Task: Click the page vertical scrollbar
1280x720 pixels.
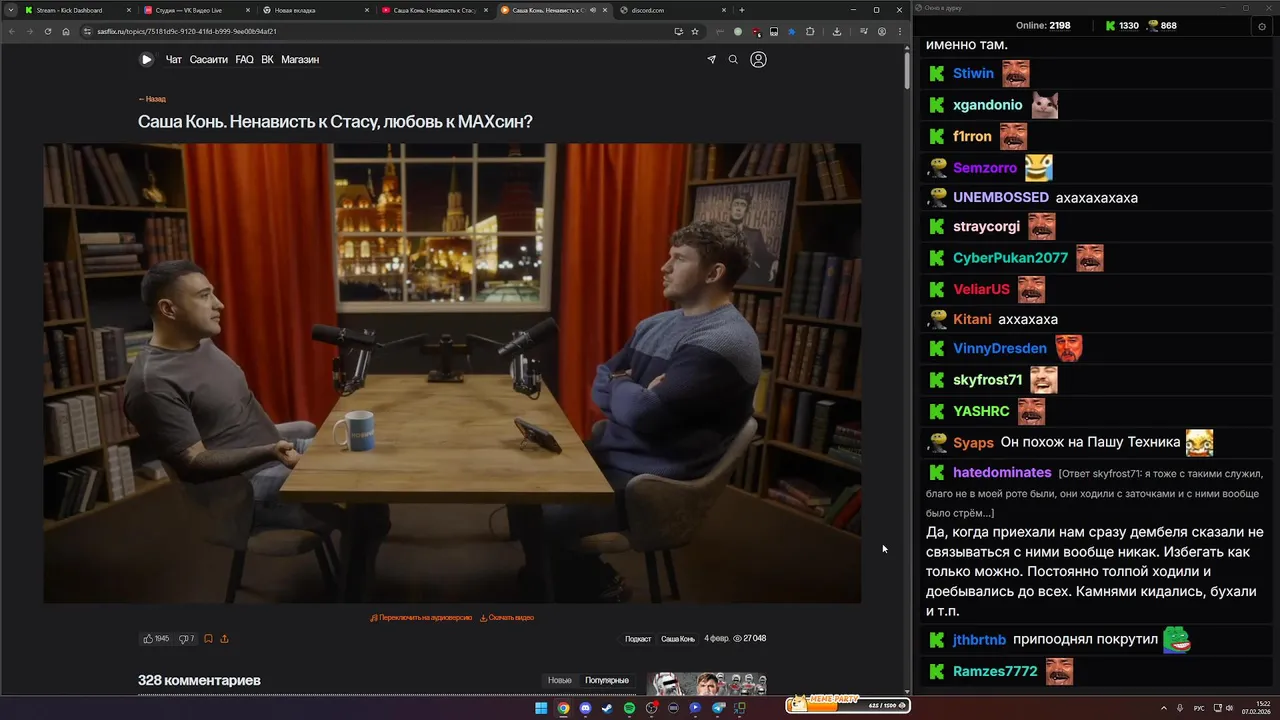Action: tap(906, 70)
